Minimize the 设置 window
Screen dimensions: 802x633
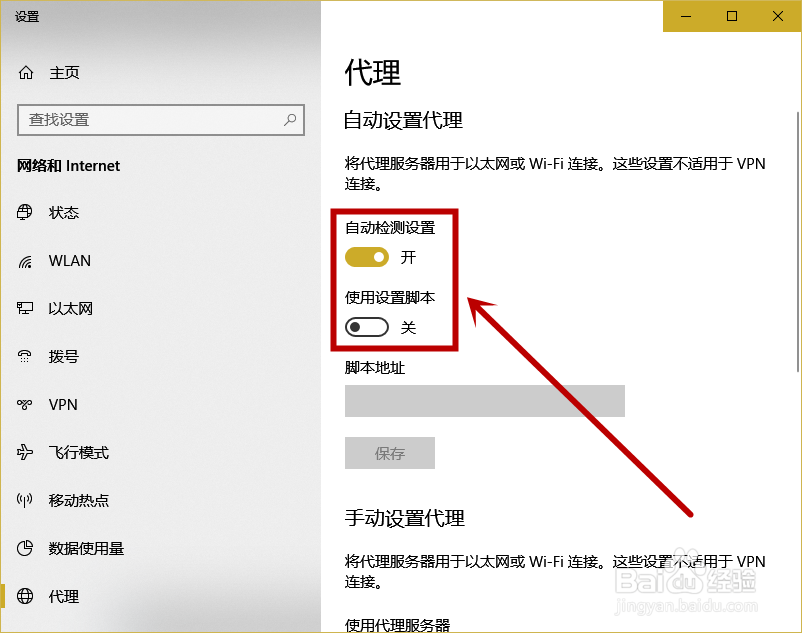point(687,16)
